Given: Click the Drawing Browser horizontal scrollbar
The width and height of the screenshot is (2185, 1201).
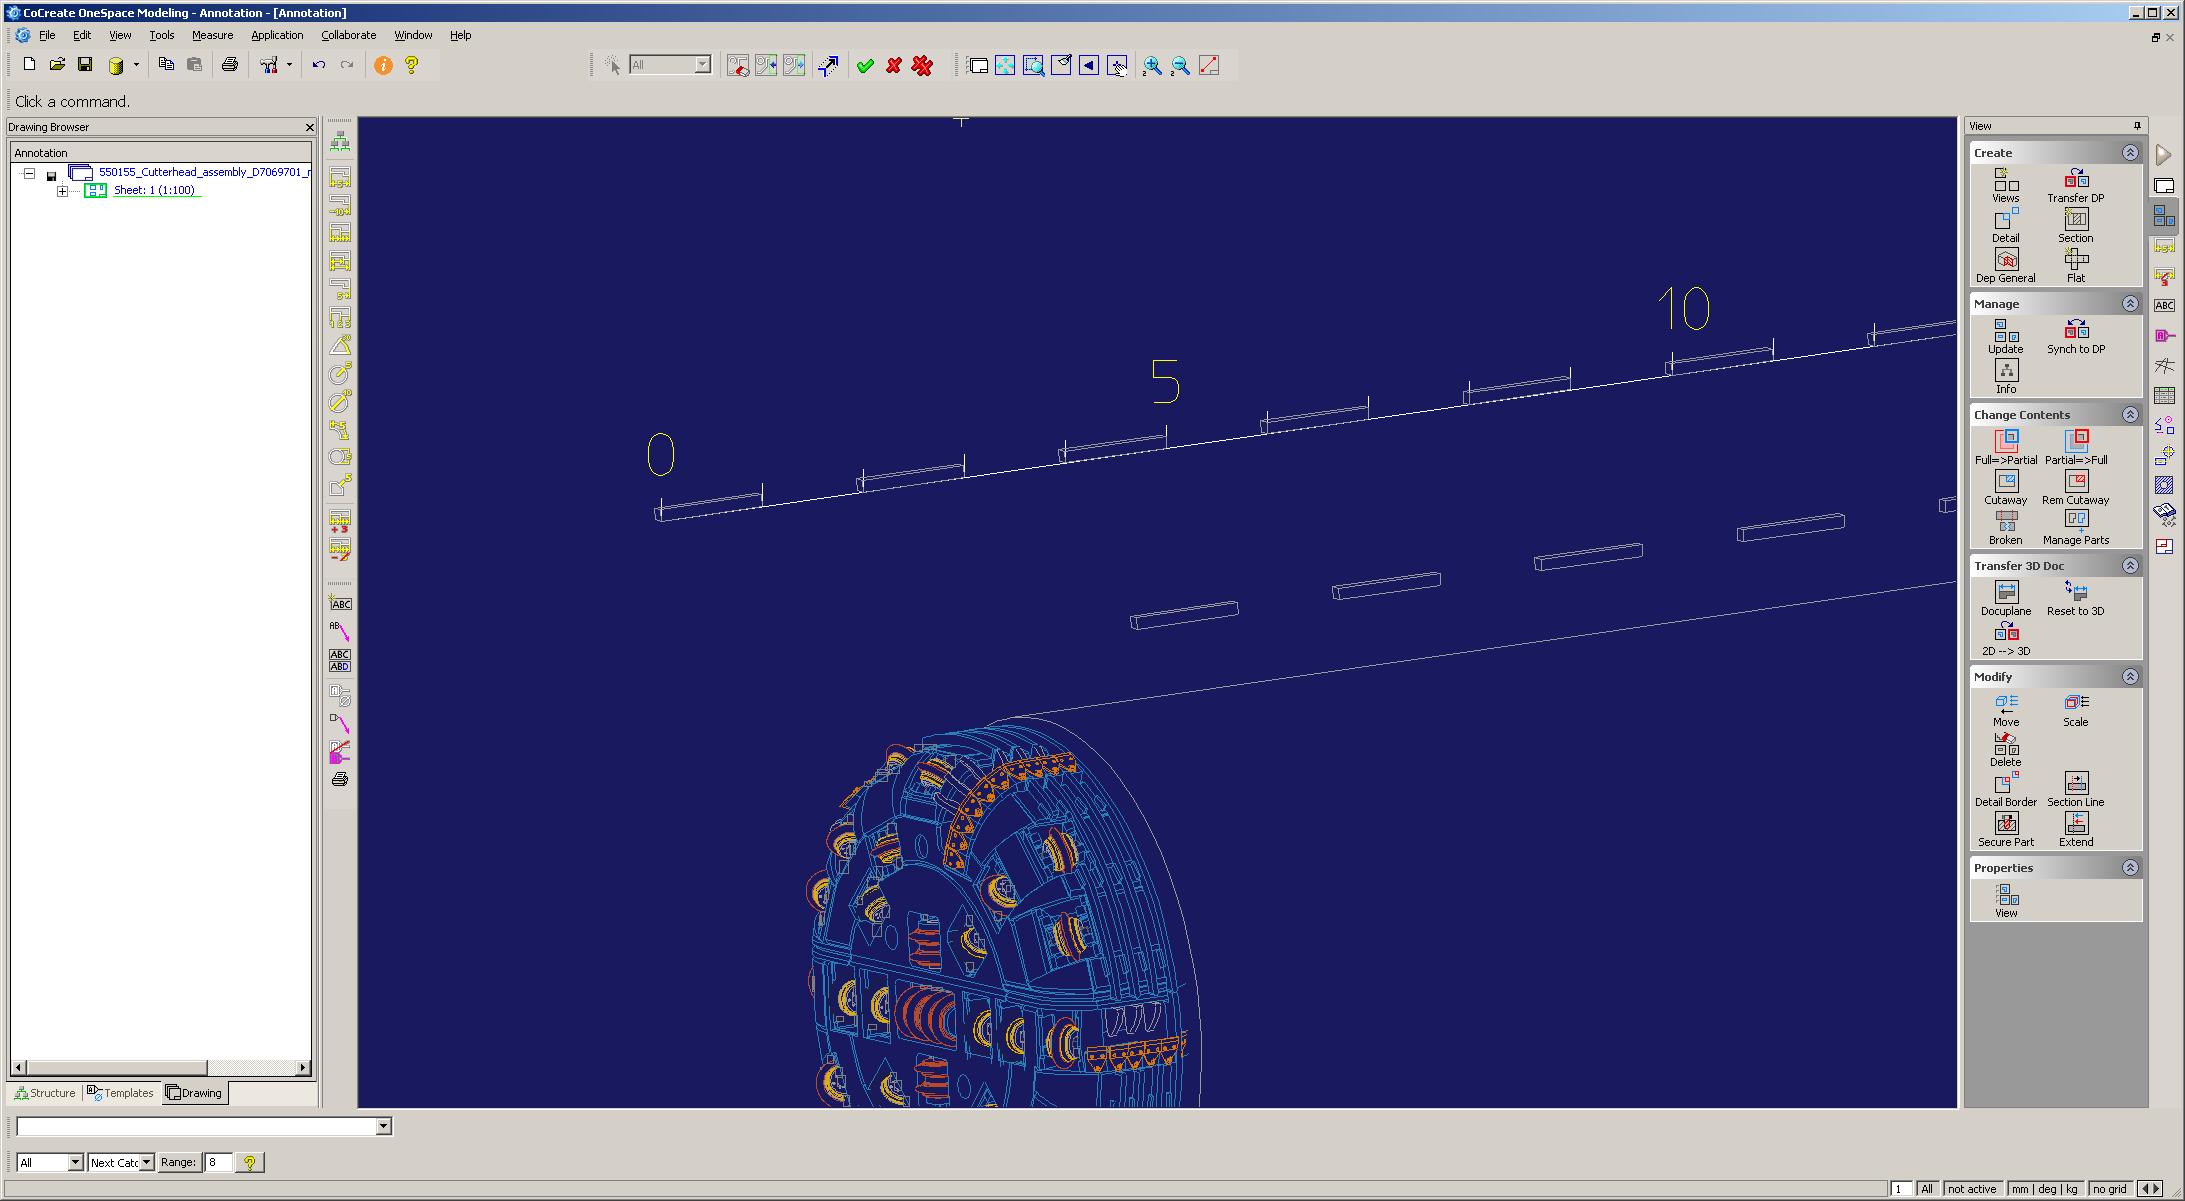Looking at the screenshot, I should tap(161, 1067).
